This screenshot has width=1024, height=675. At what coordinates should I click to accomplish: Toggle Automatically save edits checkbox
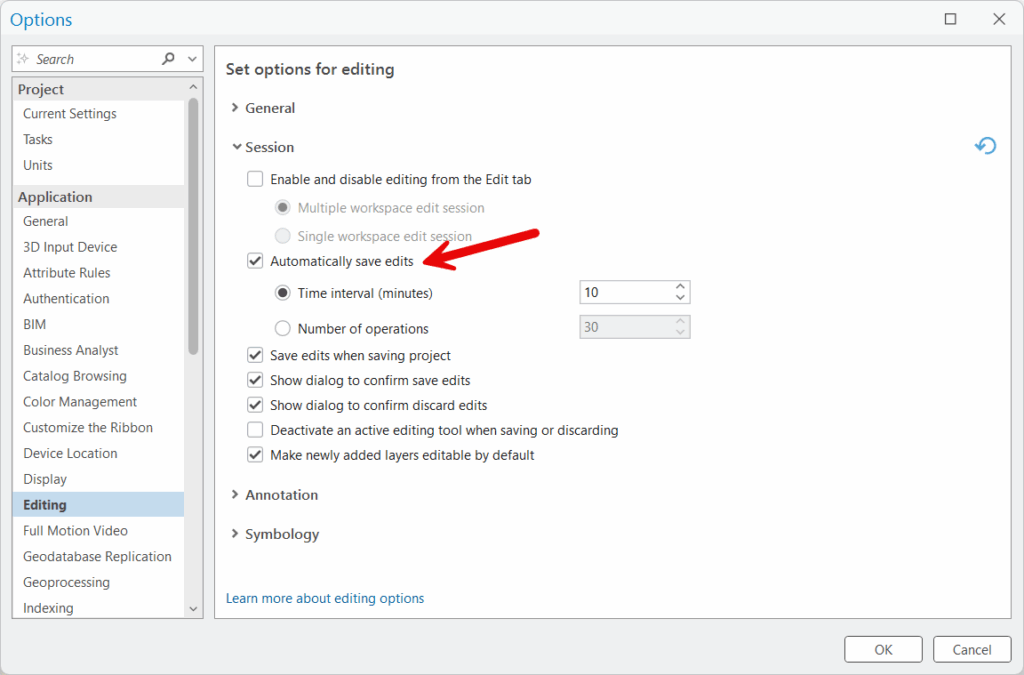click(255, 261)
